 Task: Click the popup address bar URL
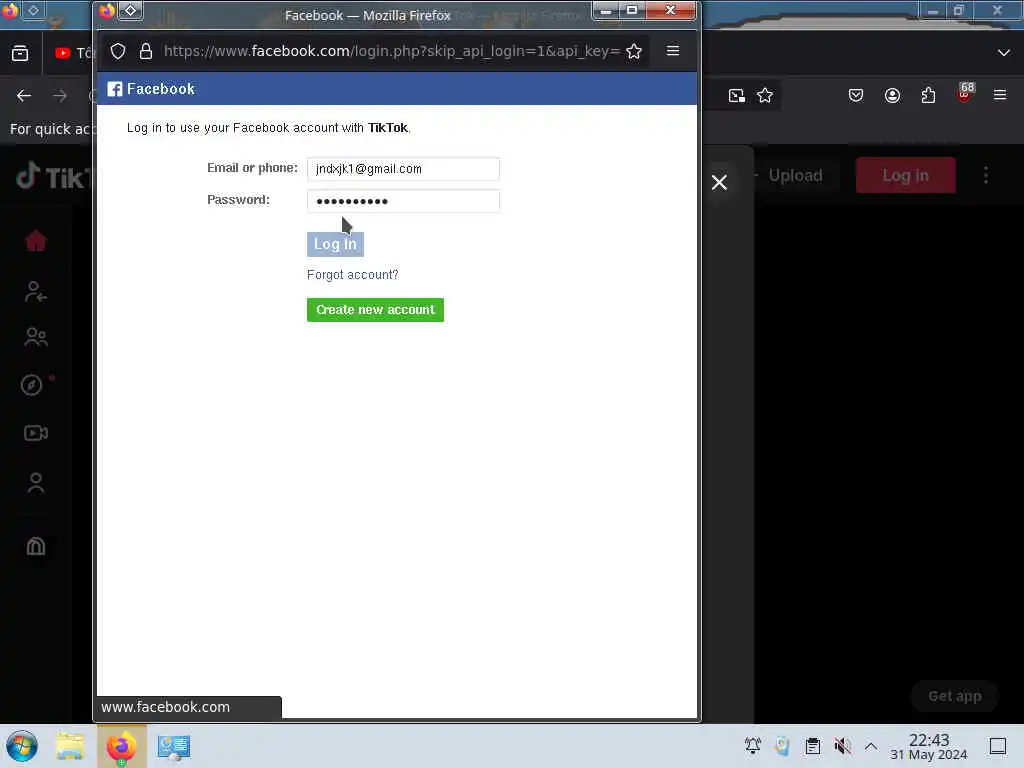392,51
